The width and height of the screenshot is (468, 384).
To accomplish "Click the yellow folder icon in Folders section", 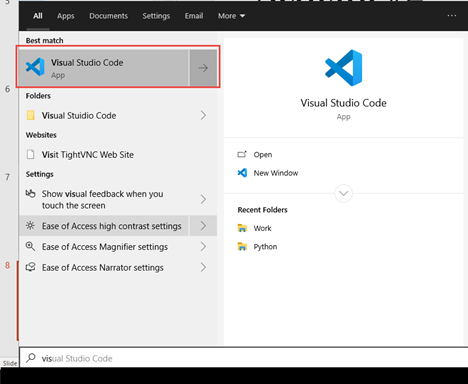I will [x=30, y=115].
